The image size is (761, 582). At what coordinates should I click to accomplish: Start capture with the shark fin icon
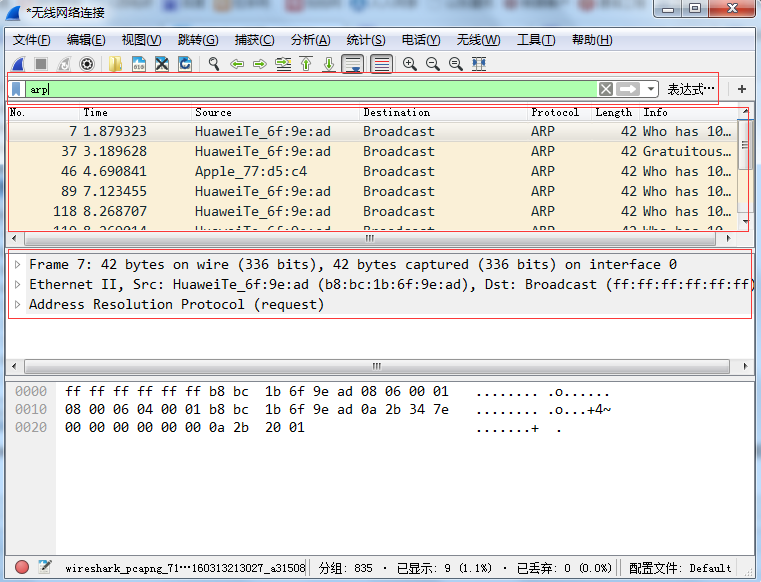click(18, 64)
